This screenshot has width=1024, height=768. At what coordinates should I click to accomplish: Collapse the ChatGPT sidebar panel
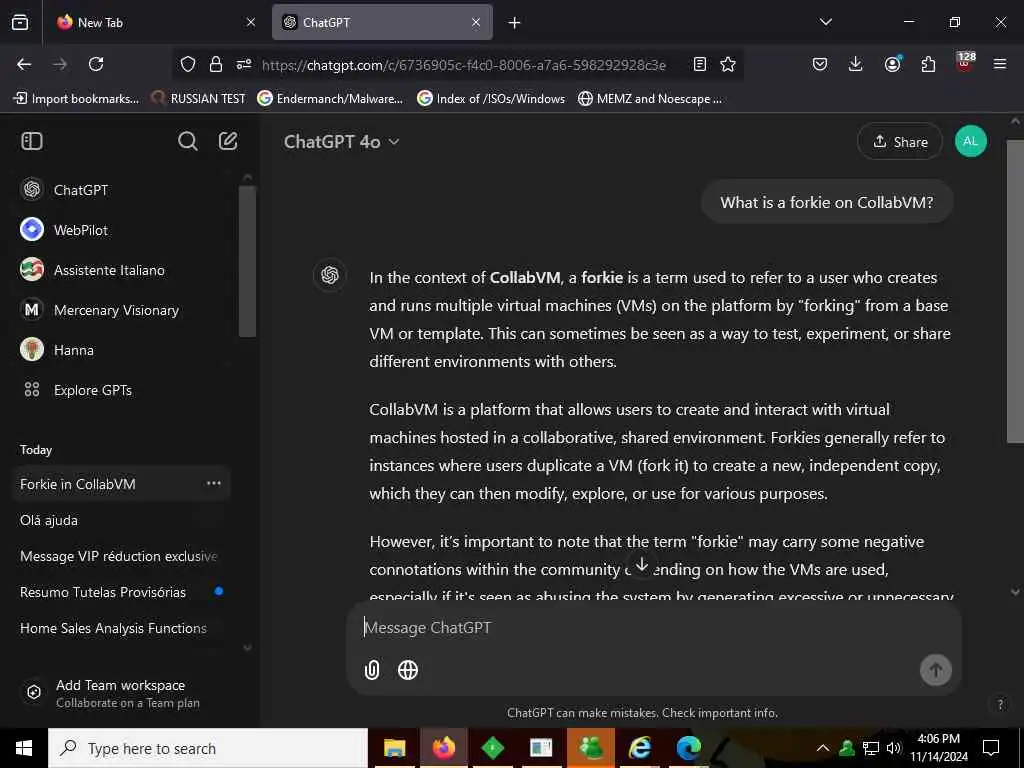click(x=32, y=141)
